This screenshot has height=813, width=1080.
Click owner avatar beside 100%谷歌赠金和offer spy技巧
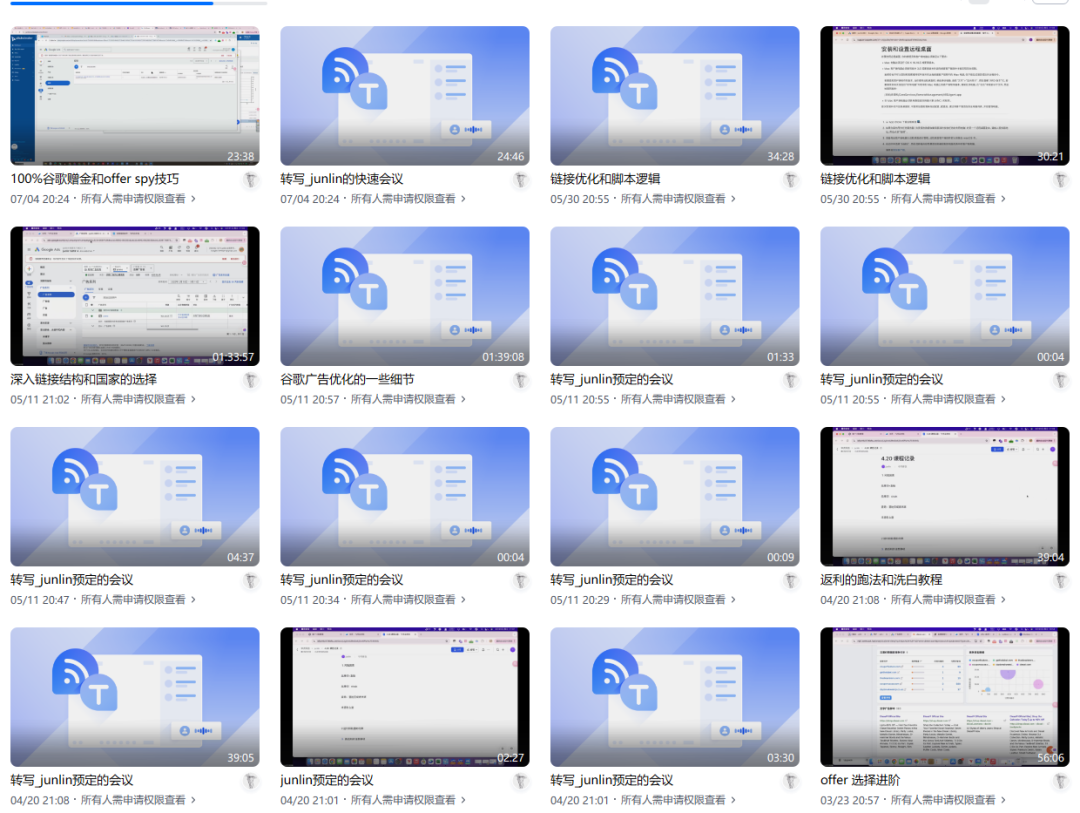pyautogui.click(x=251, y=181)
